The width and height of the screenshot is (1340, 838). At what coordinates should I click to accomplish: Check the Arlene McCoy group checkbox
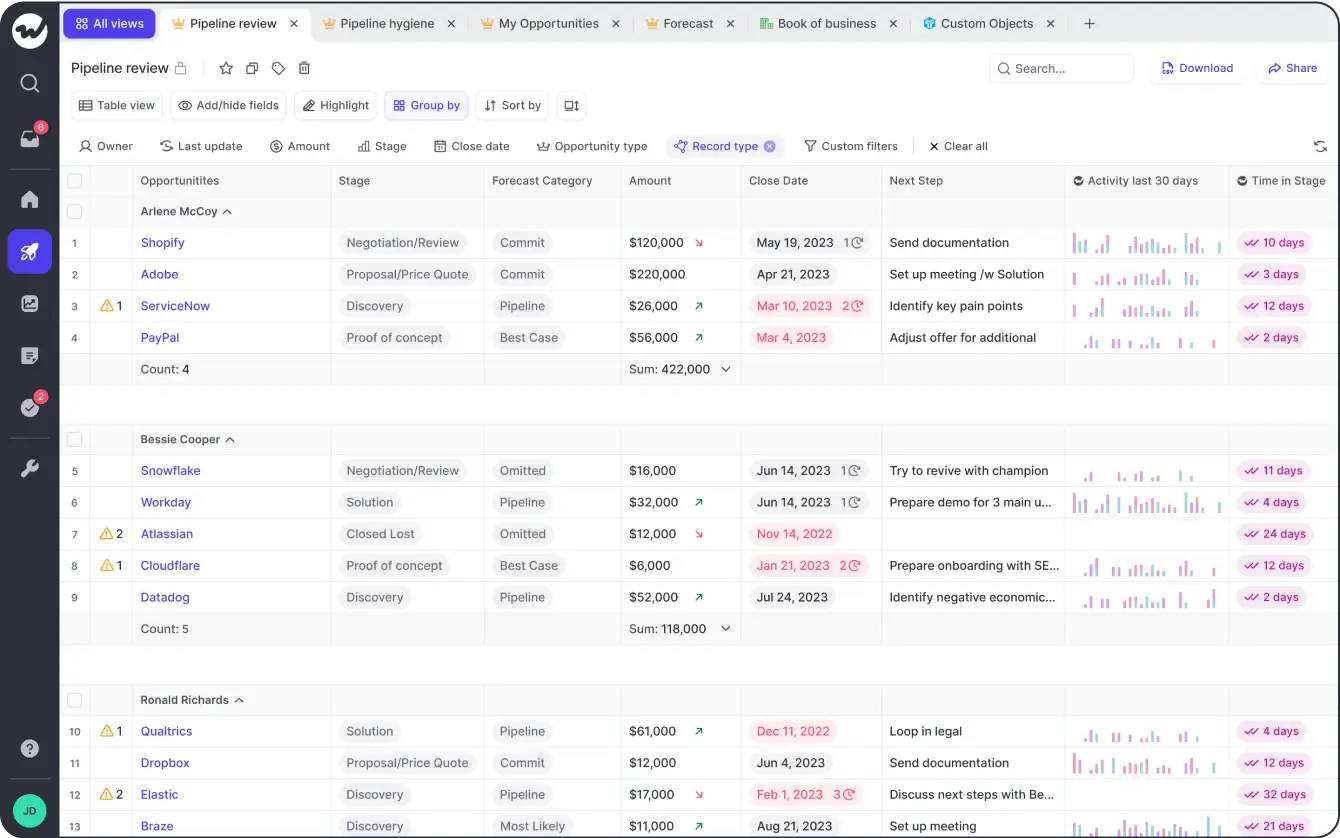click(x=75, y=212)
